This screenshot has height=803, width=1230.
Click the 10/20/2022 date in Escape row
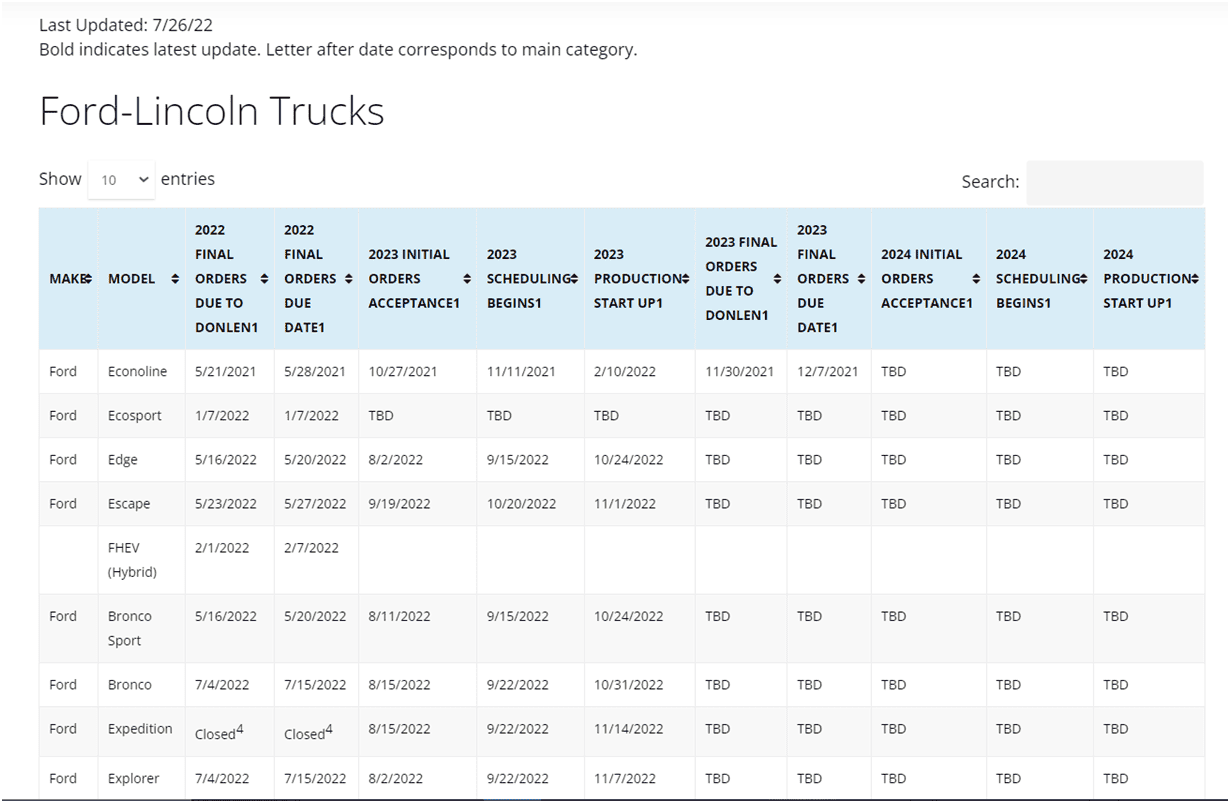coord(521,504)
